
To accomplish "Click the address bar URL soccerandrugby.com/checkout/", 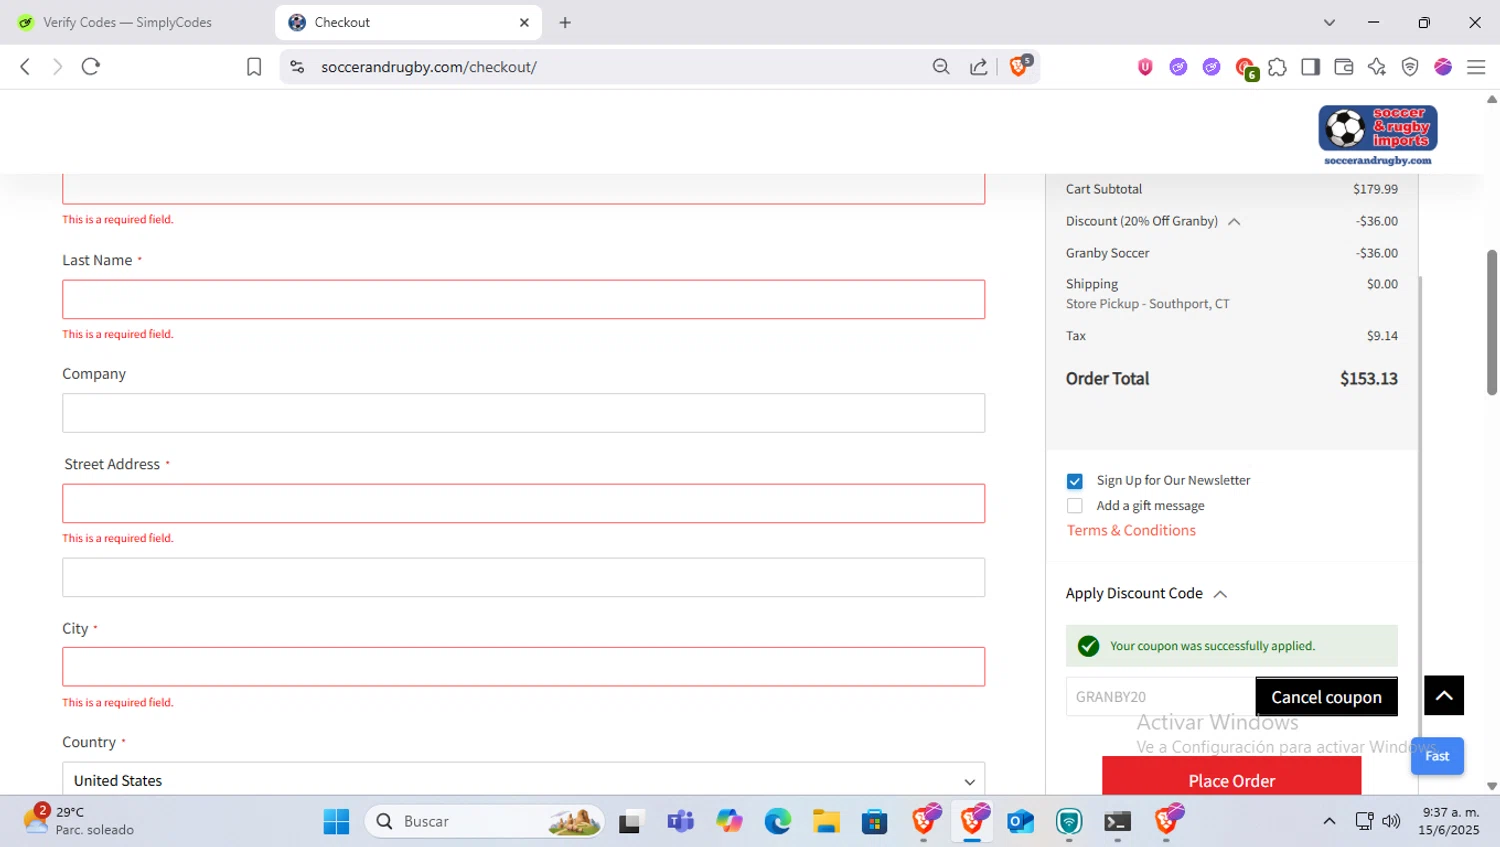I will (x=429, y=67).
